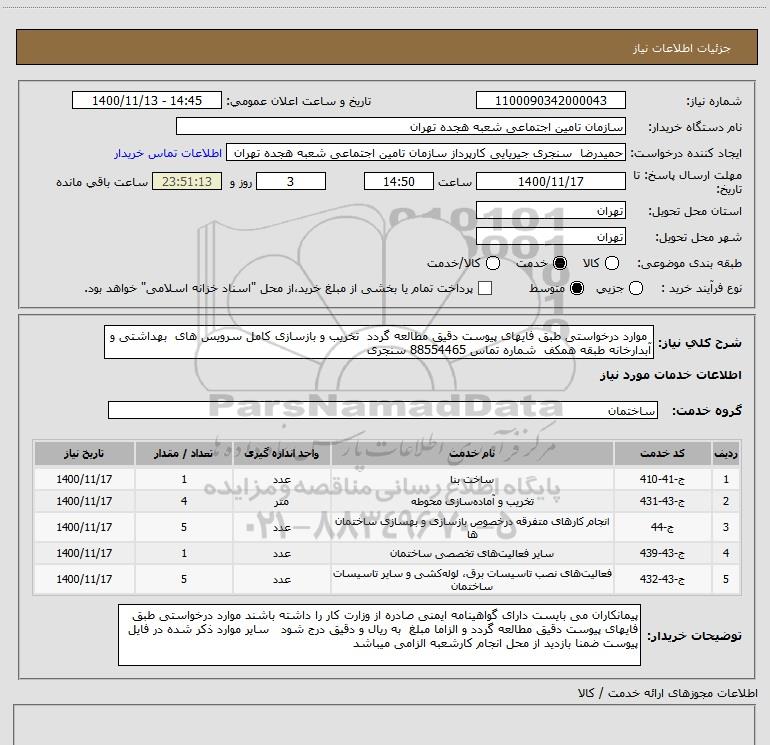This screenshot has width=770, height=745.
Task: Select service code ج-41-410 cell
Action: (662, 479)
